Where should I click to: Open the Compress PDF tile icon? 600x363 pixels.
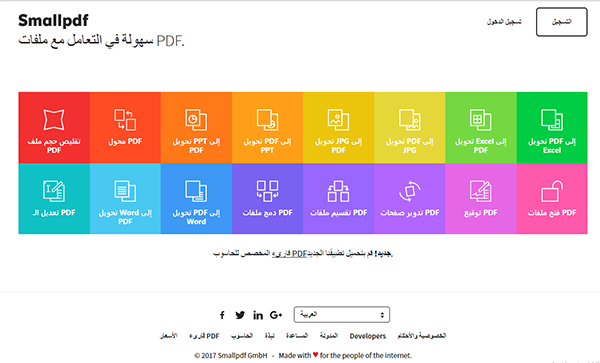[x=54, y=119]
